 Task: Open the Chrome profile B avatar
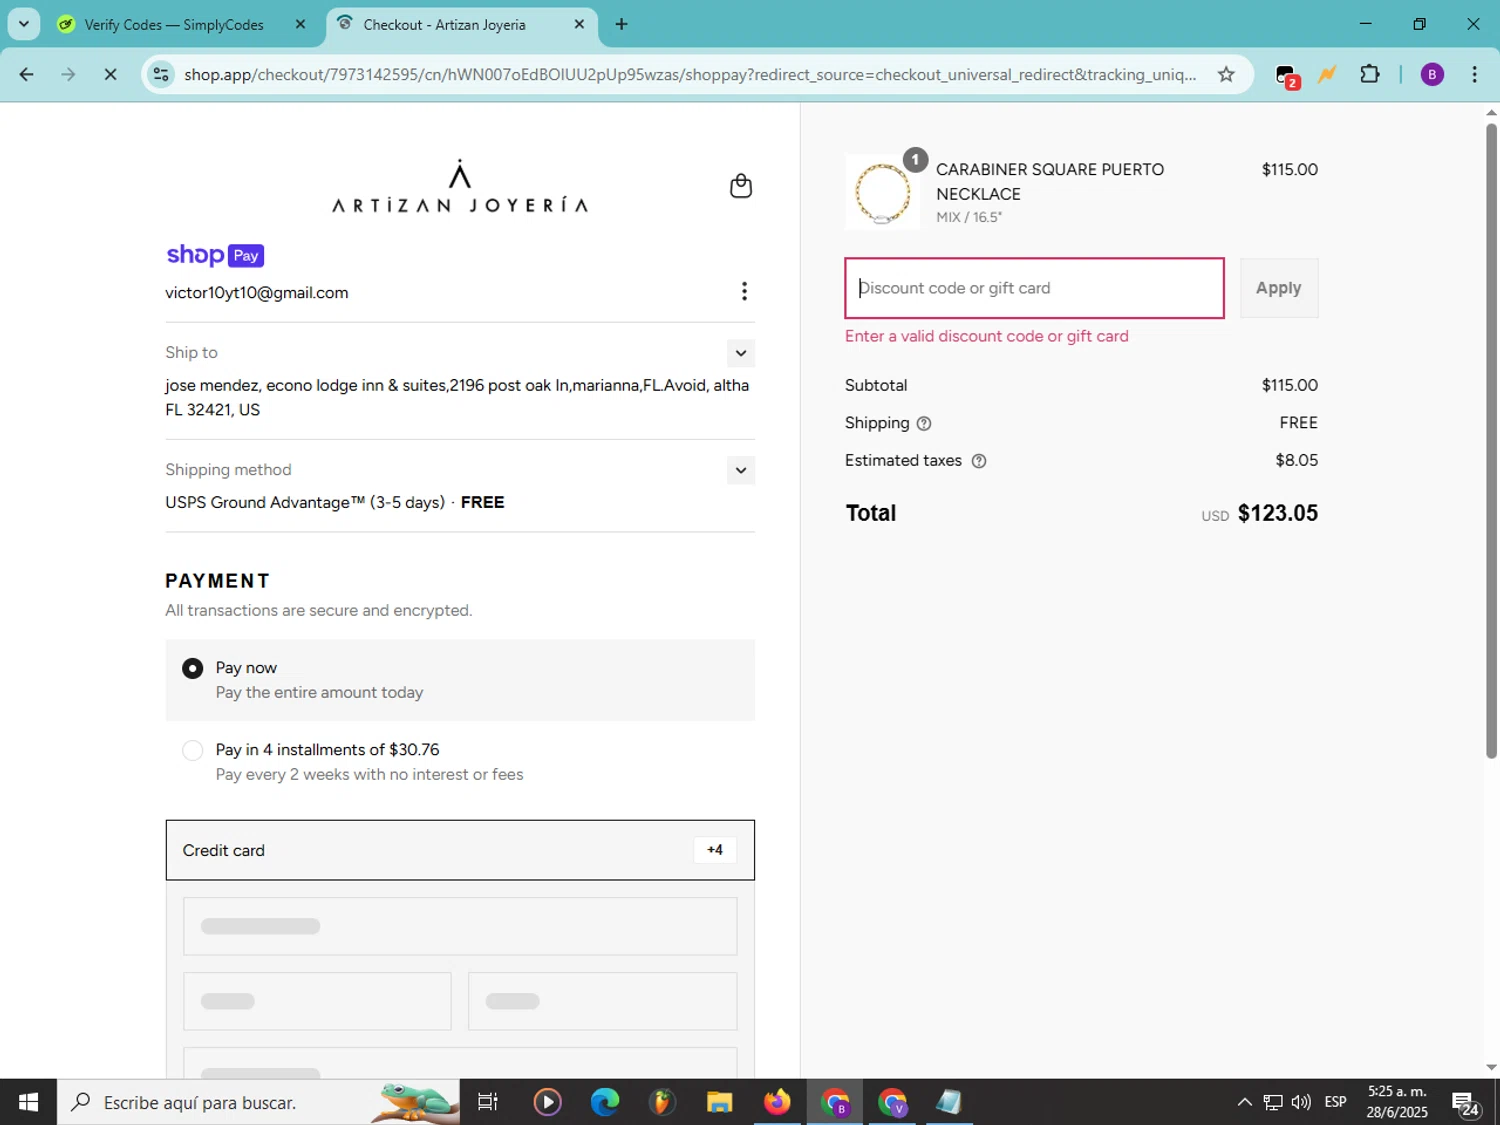point(1432,74)
